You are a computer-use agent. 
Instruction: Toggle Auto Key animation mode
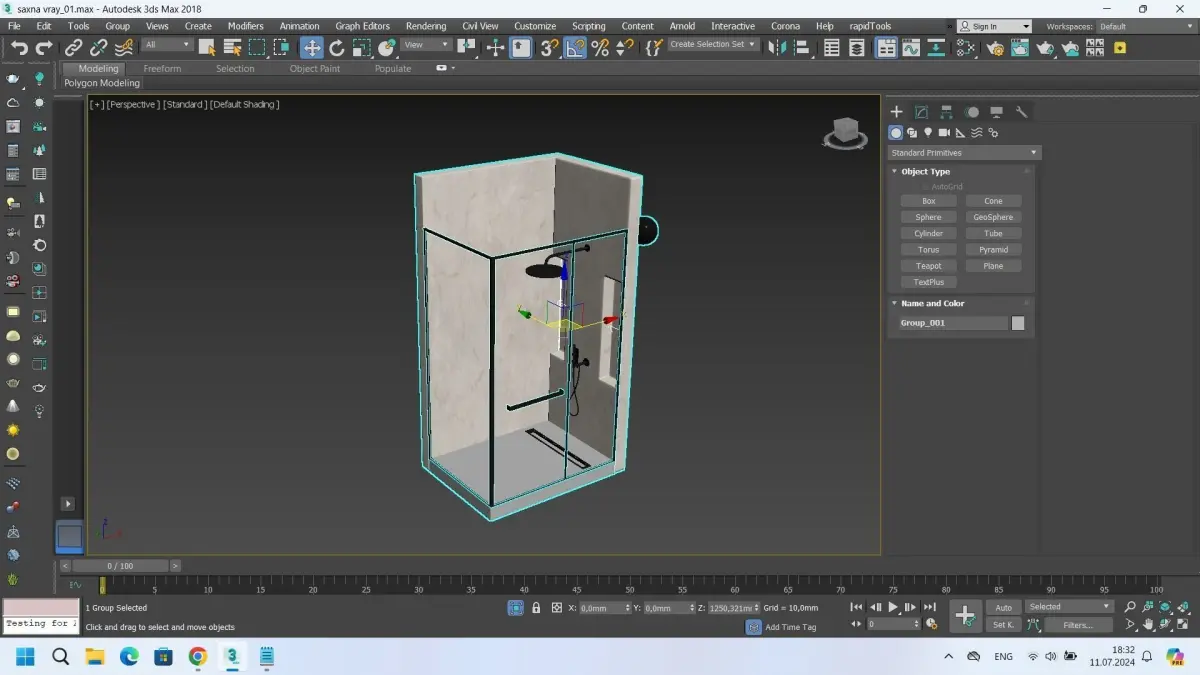pos(1003,607)
